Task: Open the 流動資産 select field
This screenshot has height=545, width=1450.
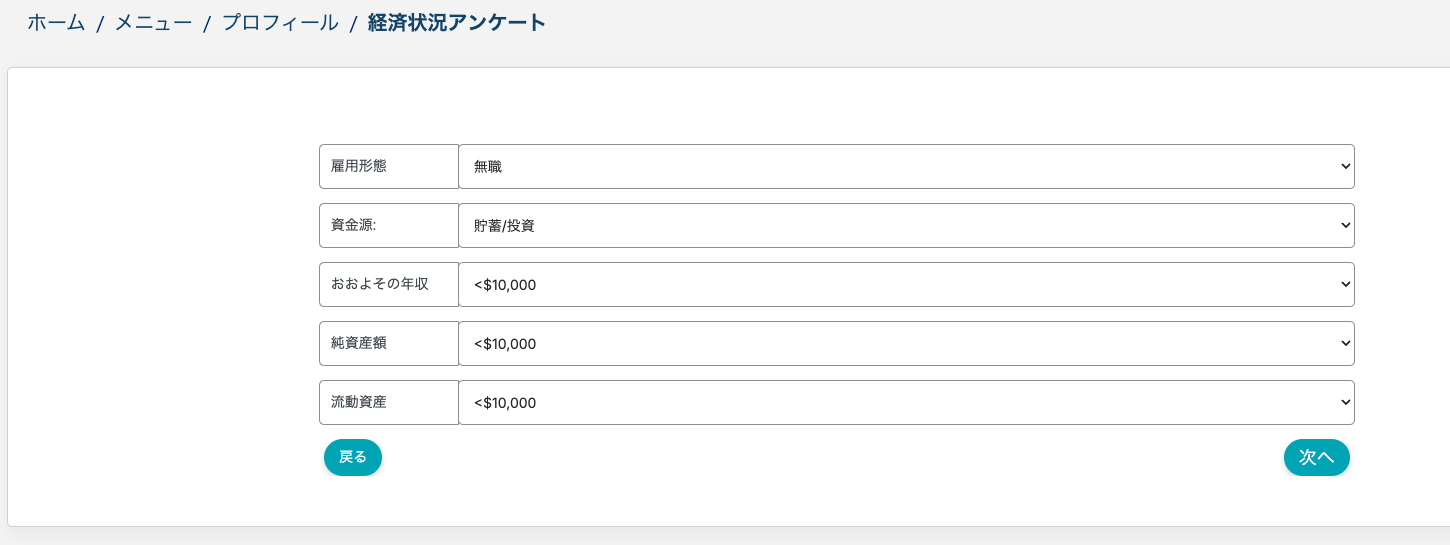Action: tap(905, 403)
